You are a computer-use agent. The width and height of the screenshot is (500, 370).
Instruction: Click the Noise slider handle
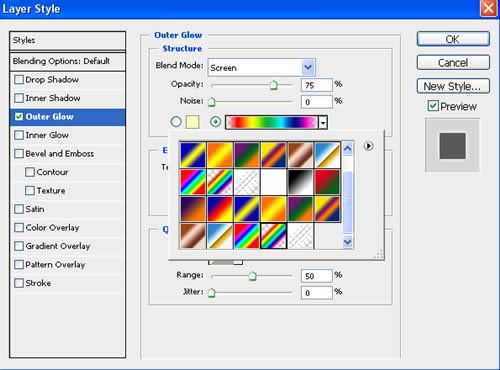click(x=211, y=102)
